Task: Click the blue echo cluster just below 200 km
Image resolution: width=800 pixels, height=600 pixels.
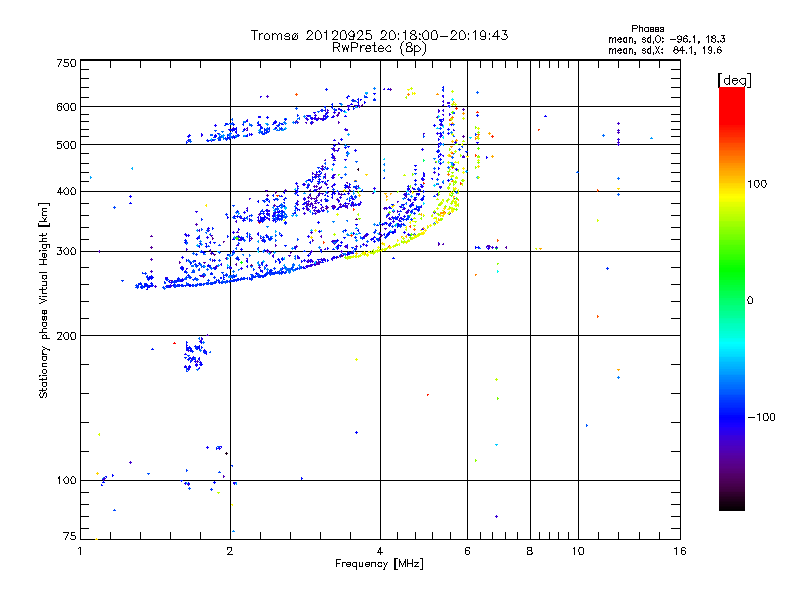Action: tap(196, 354)
